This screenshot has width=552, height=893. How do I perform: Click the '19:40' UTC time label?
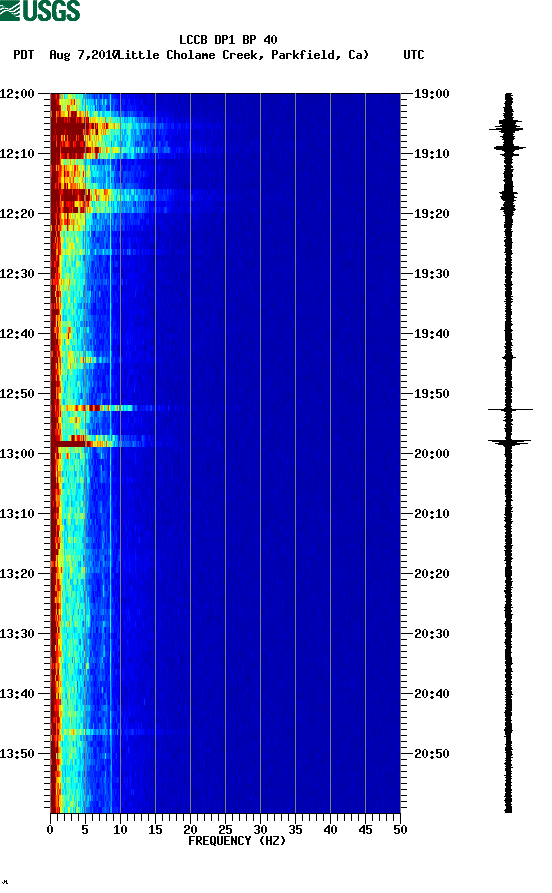coord(432,334)
